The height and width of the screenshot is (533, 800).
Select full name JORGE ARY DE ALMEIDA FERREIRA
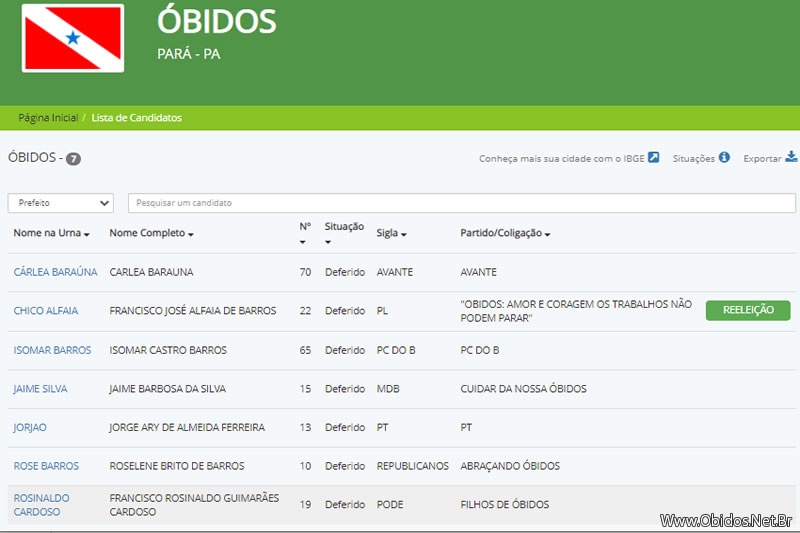click(187, 428)
